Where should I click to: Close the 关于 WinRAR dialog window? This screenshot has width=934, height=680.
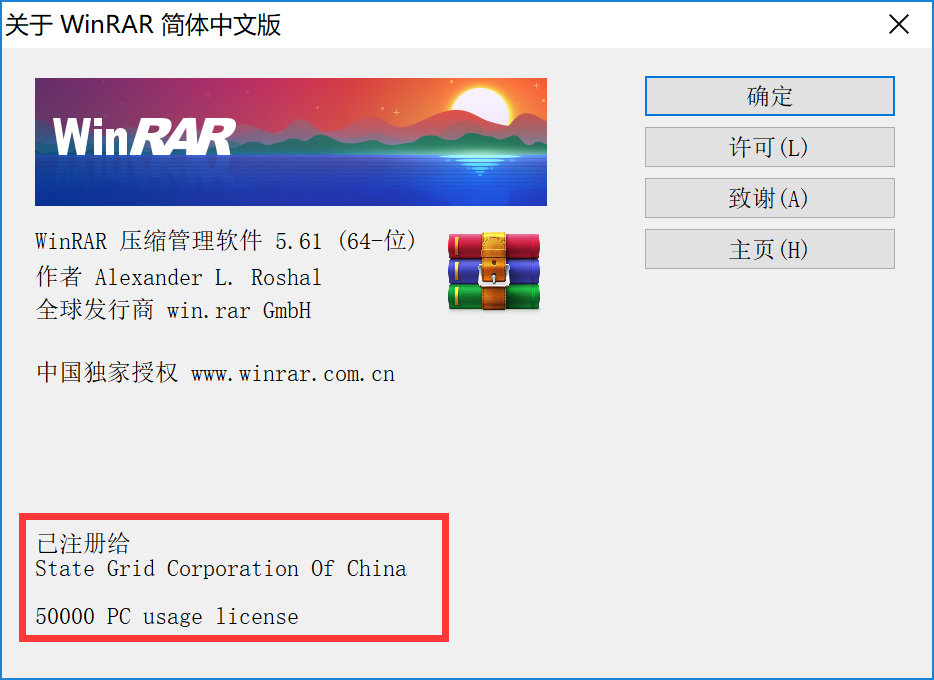point(898,25)
